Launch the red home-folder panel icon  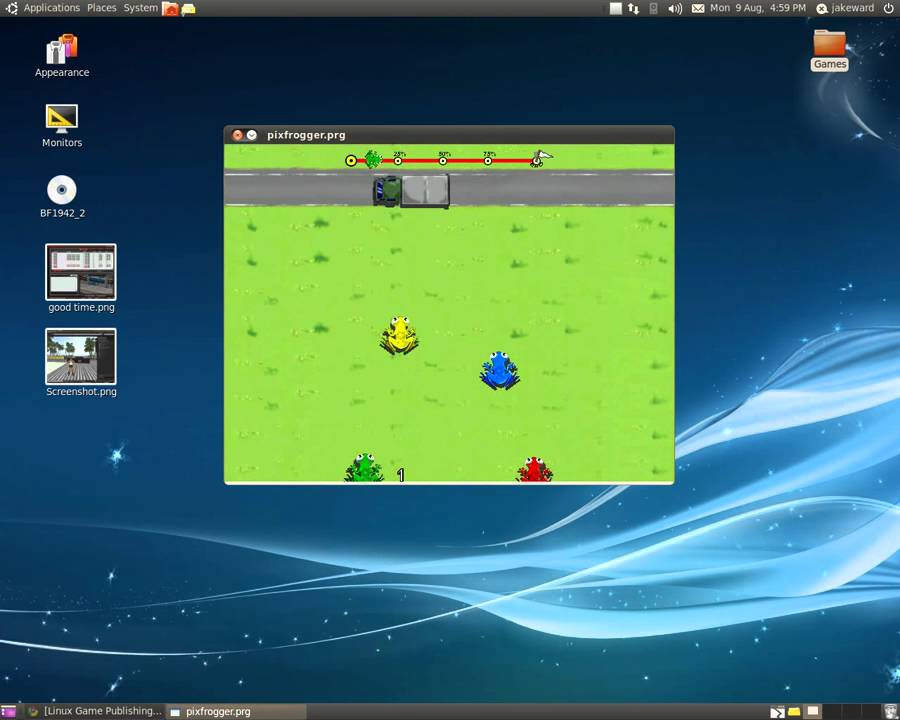pyautogui.click(x=170, y=9)
